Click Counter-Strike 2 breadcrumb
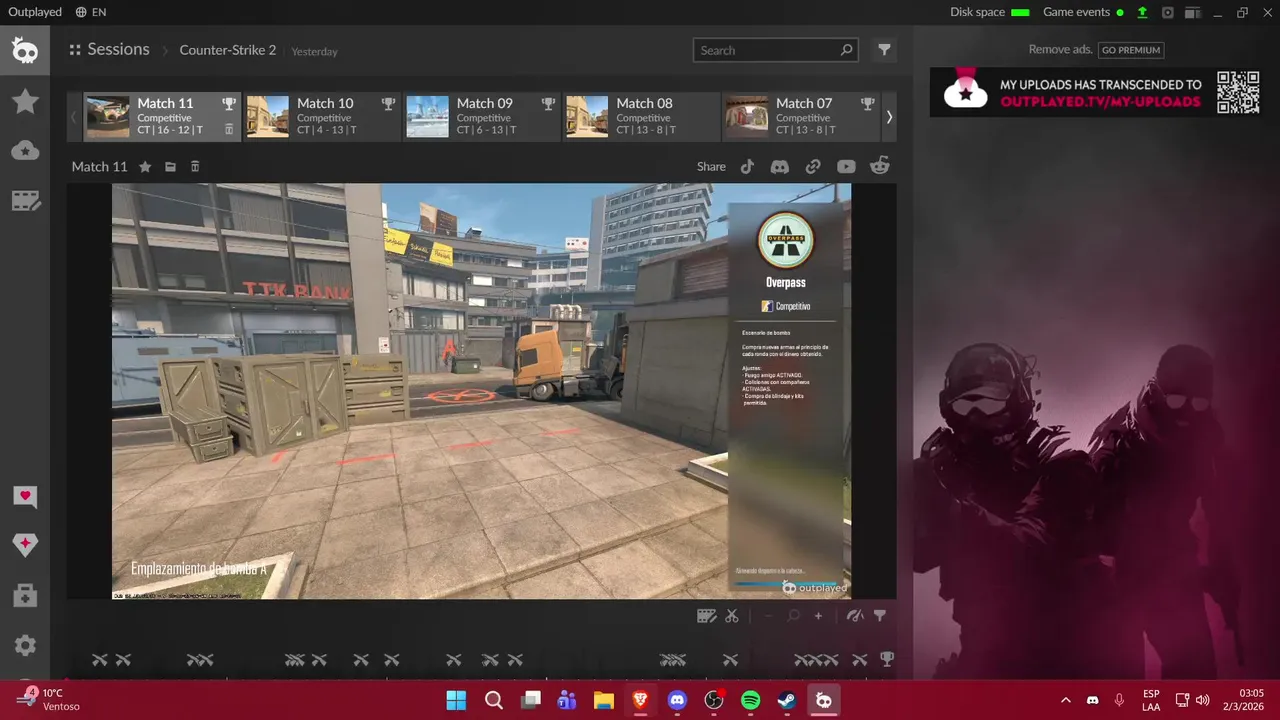 [x=227, y=50]
